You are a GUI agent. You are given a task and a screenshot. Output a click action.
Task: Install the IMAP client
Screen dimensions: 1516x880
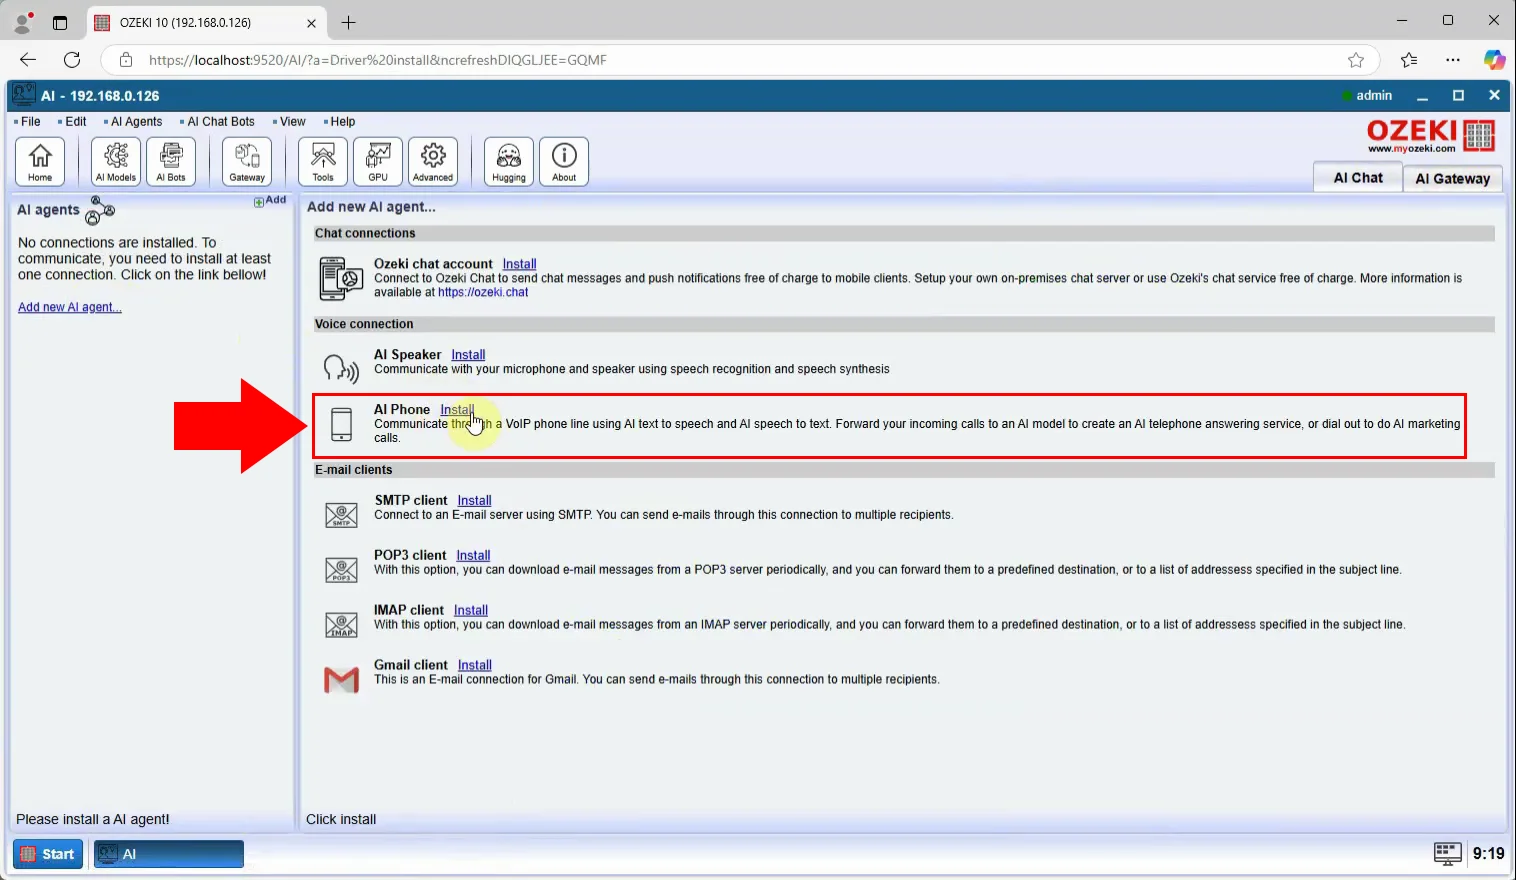[470, 611]
